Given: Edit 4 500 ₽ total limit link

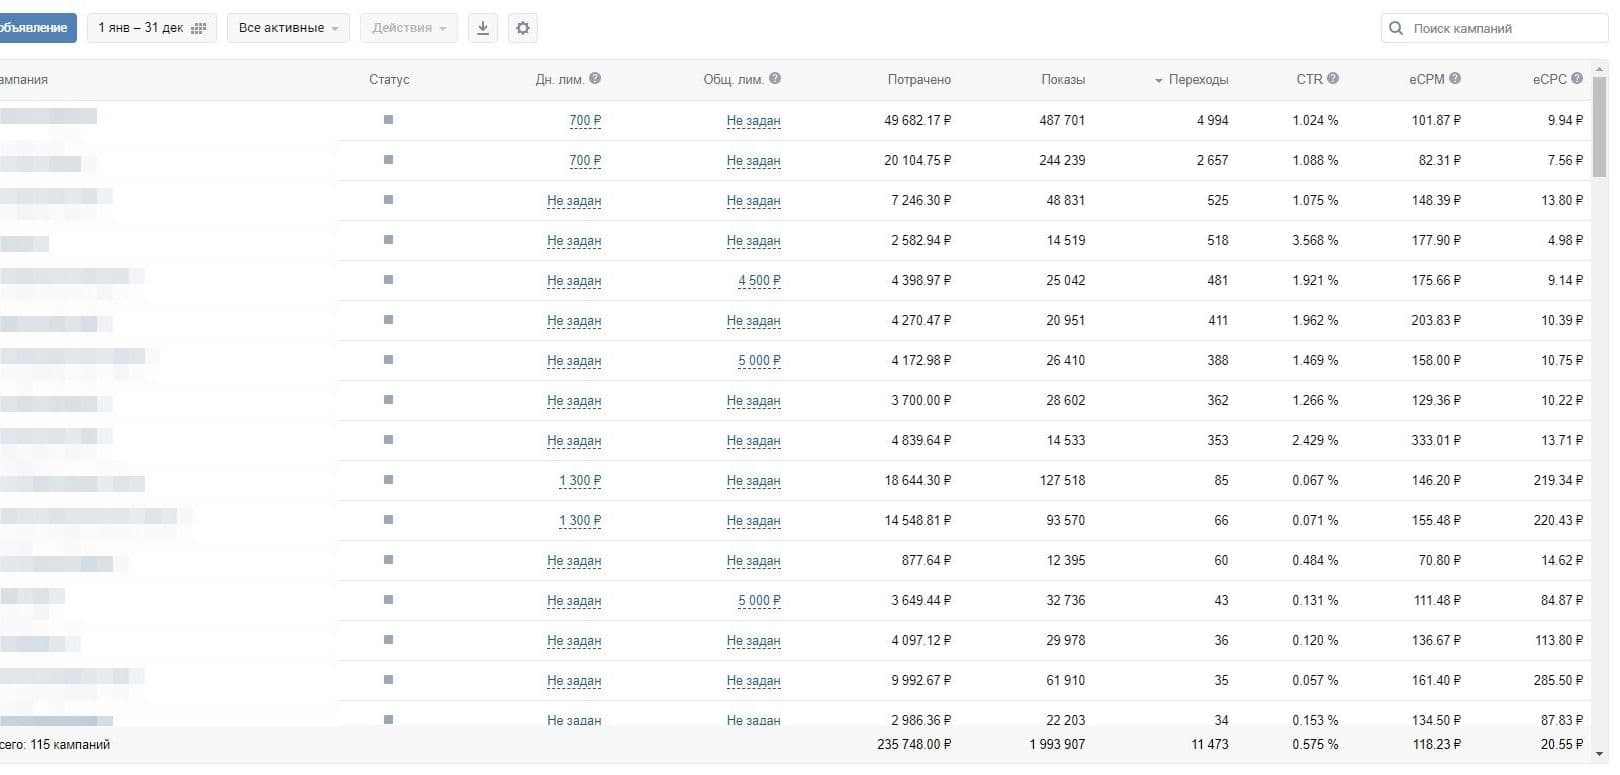Looking at the screenshot, I should 759,281.
